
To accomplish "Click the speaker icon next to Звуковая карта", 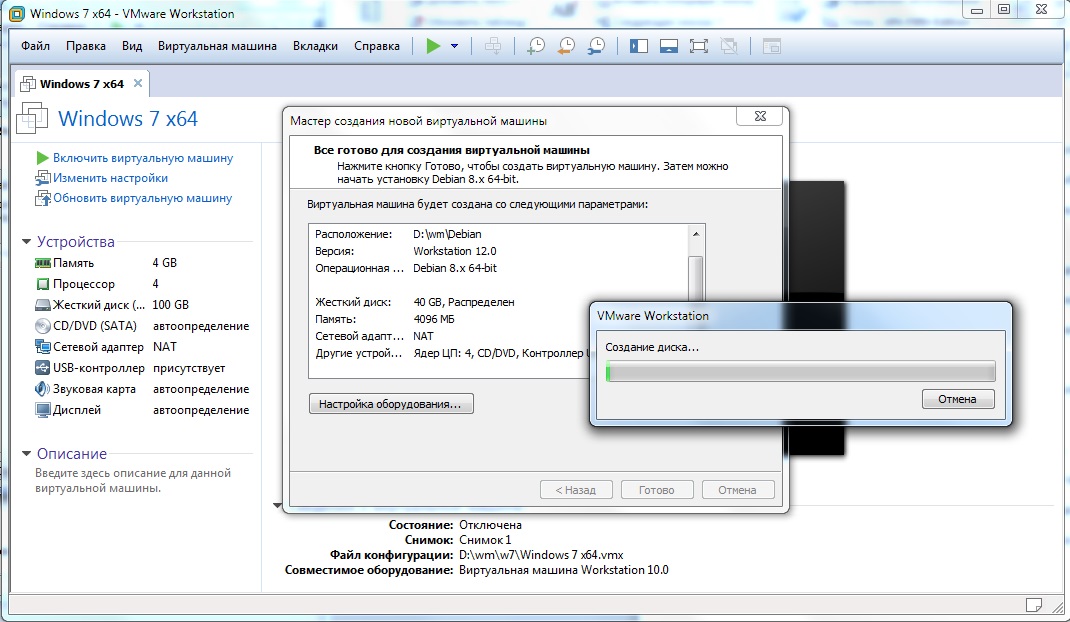I will [x=42, y=389].
